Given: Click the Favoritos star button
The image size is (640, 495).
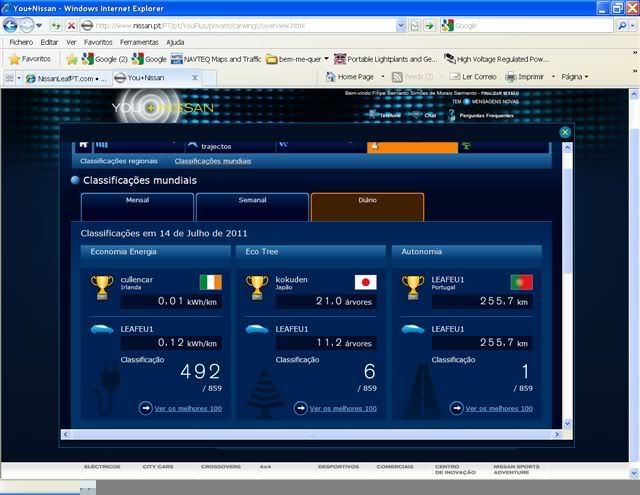Looking at the screenshot, I should (30, 59).
